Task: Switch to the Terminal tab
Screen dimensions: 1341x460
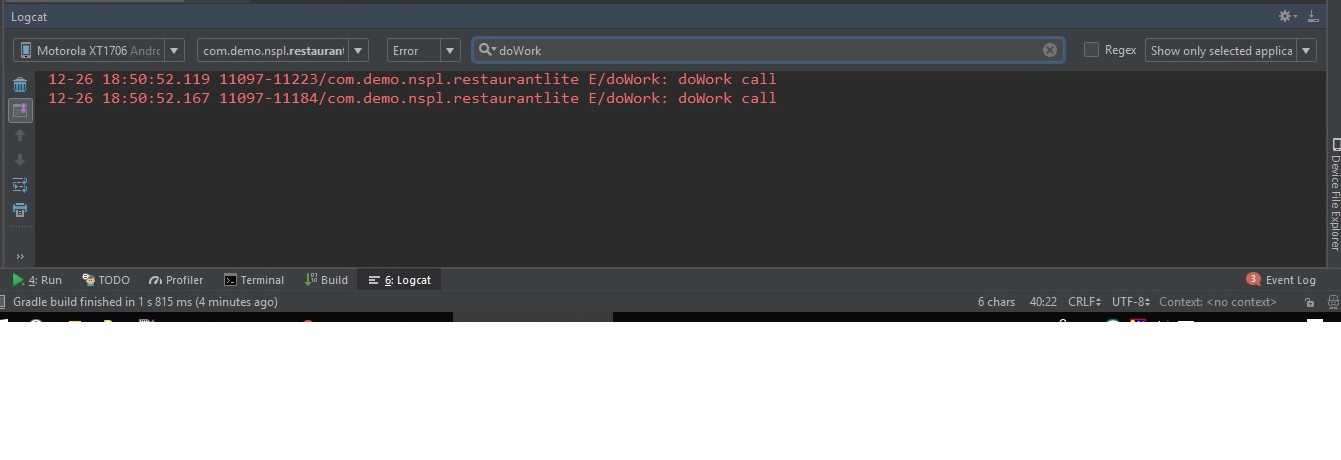Action: click(x=254, y=280)
